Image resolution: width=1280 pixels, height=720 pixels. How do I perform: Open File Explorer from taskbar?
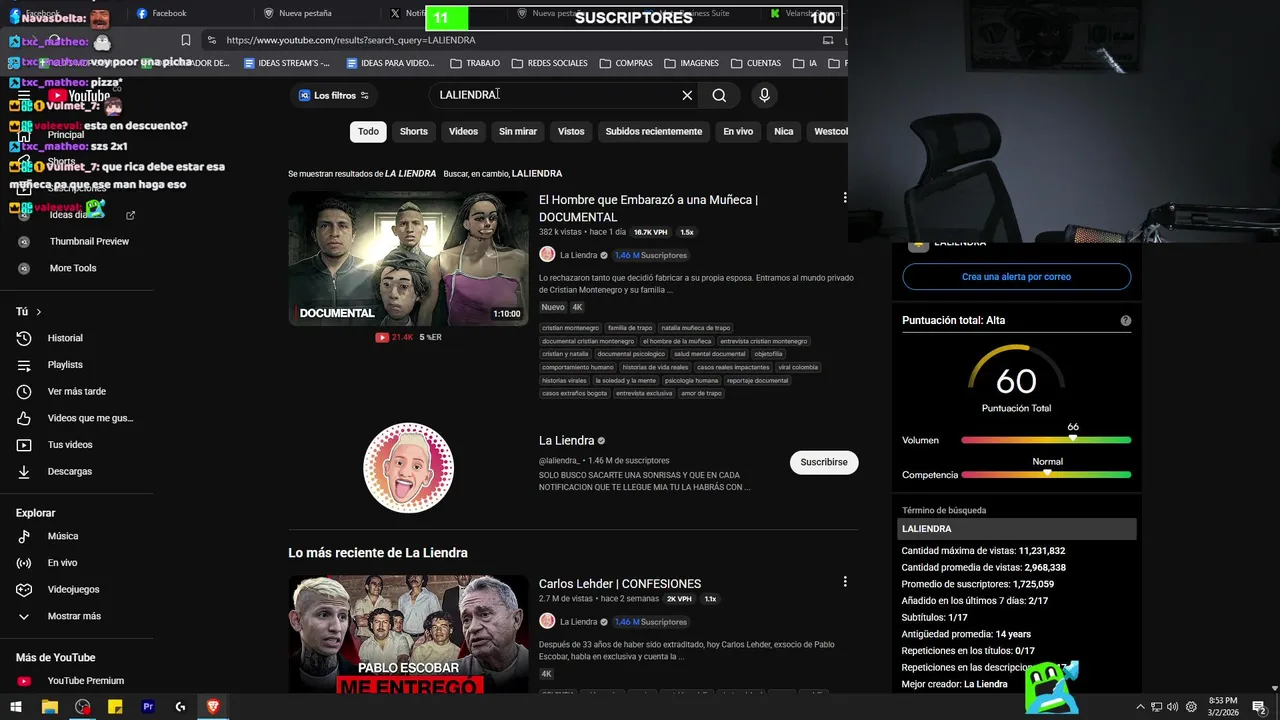click(50, 707)
